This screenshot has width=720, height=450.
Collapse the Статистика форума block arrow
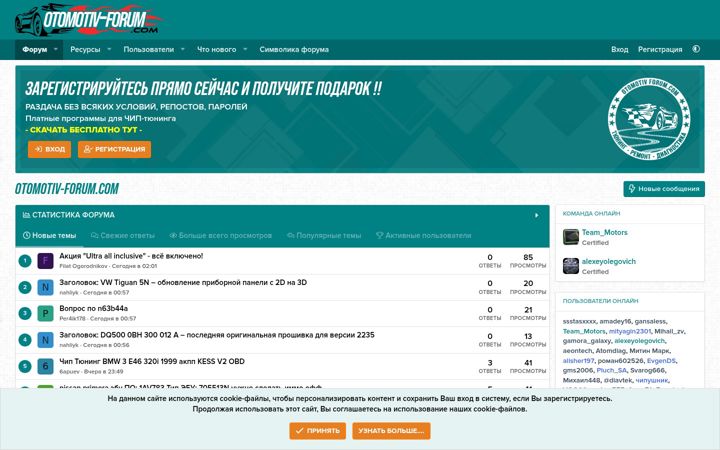coord(536,215)
